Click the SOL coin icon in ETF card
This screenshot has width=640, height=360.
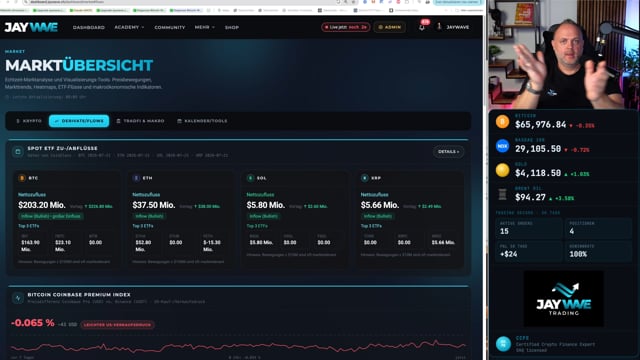(x=251, y=178)
